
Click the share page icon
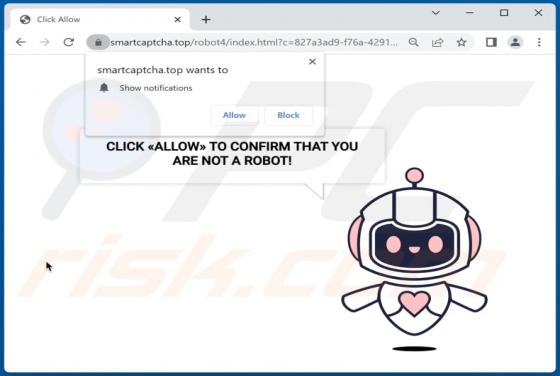coord(438,42)
